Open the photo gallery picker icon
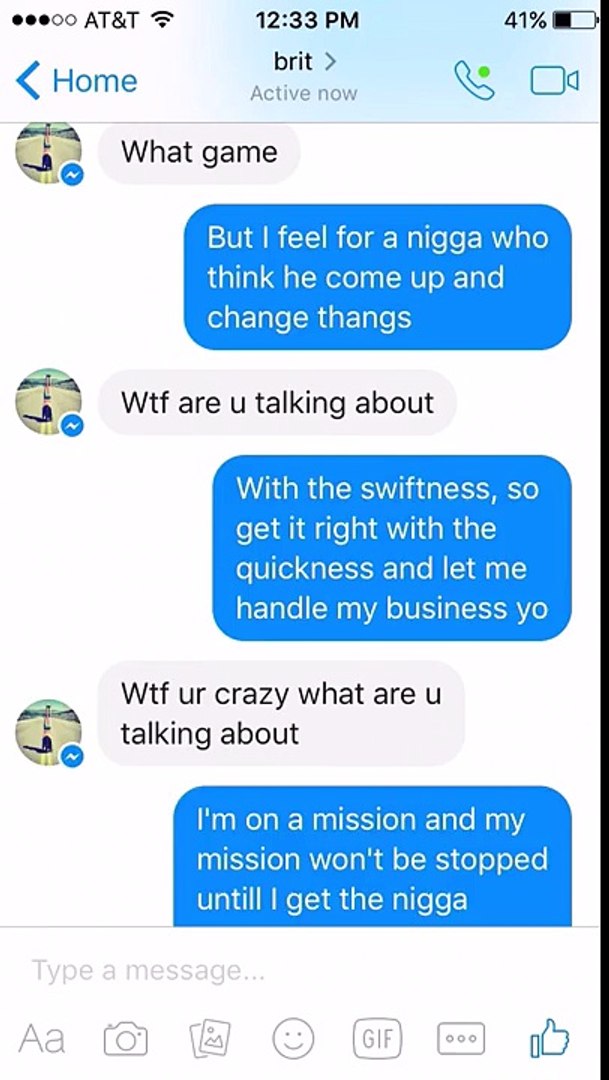609x1080 pixels. click(209, 1039)
